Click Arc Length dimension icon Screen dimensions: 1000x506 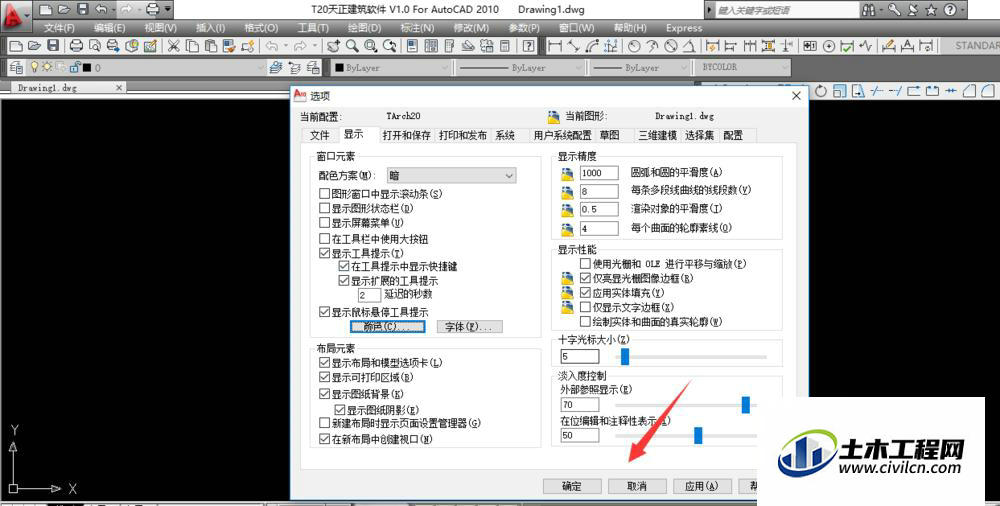592,46
